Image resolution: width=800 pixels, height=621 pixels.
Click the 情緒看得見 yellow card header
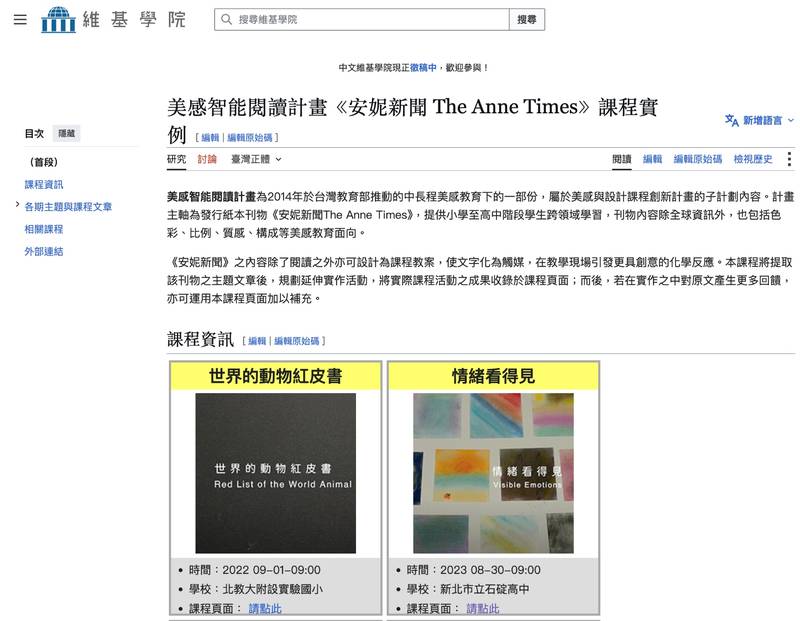point(493,376)
